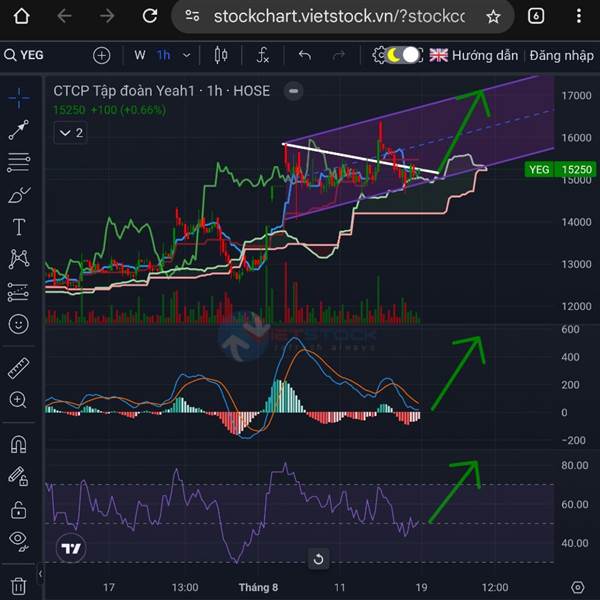This screenshot has height=600, width=600.
Task: Open the tab switcher showing 6
Action: click(536, 16)
